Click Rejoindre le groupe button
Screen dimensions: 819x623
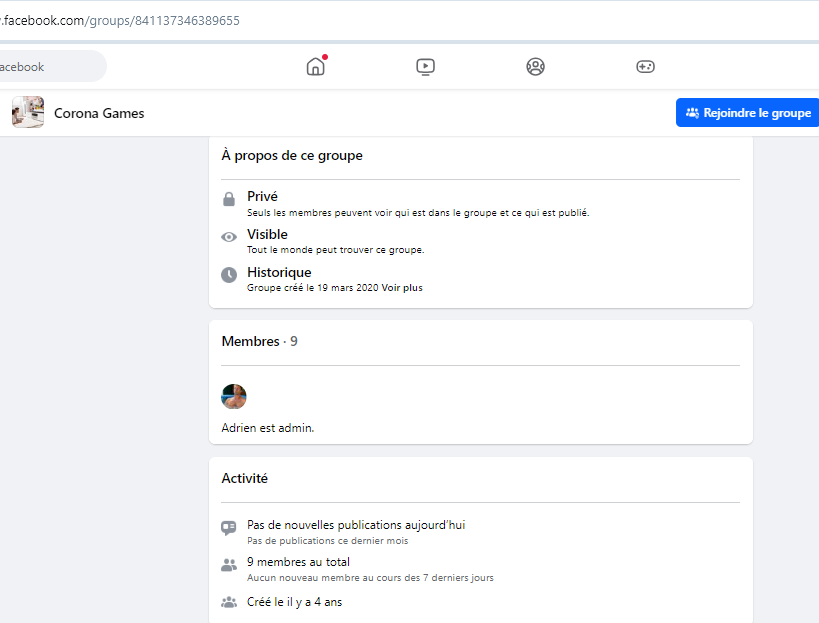748,113
